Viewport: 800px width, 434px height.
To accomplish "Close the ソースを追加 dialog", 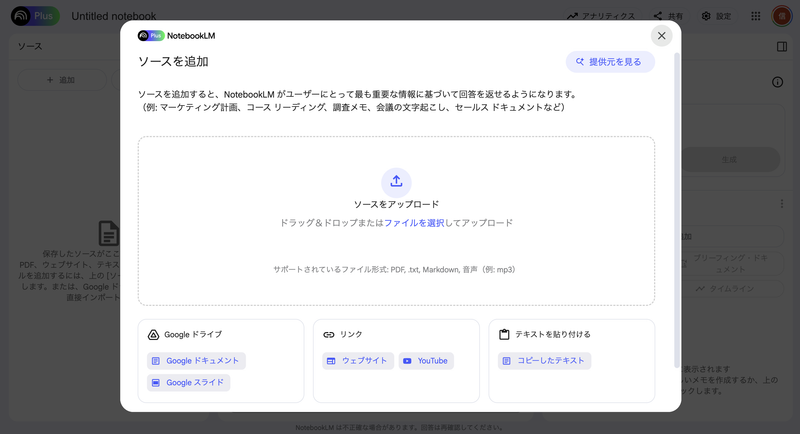I will point(661,36).
